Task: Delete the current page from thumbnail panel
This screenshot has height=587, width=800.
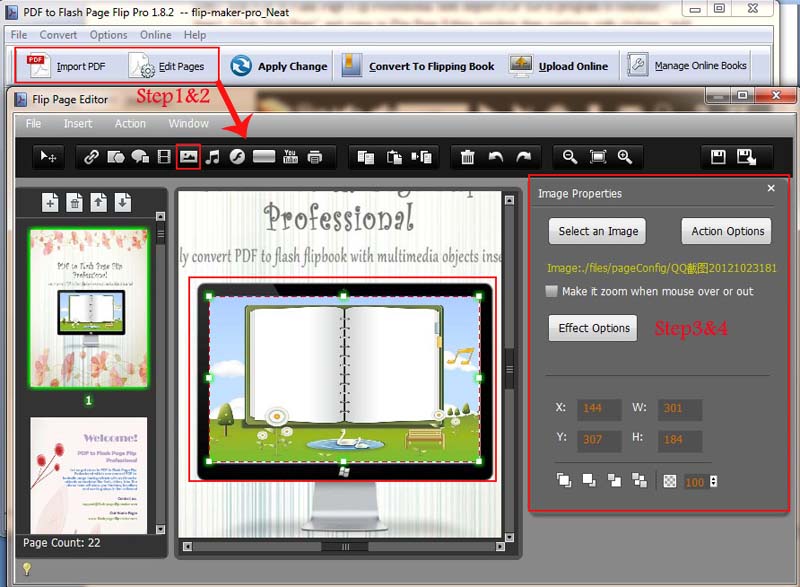Action: [x=74, y=203]
